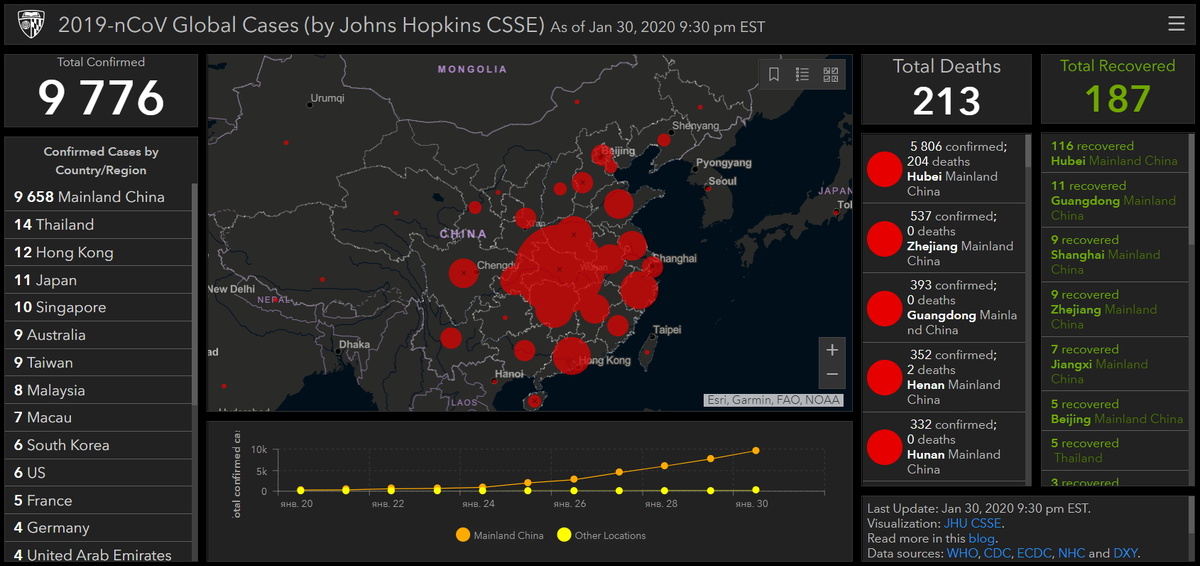Select 5 recovered Beijing entry
Image resolution: width=1200 pixels, height=566 pixels.
1114,411
